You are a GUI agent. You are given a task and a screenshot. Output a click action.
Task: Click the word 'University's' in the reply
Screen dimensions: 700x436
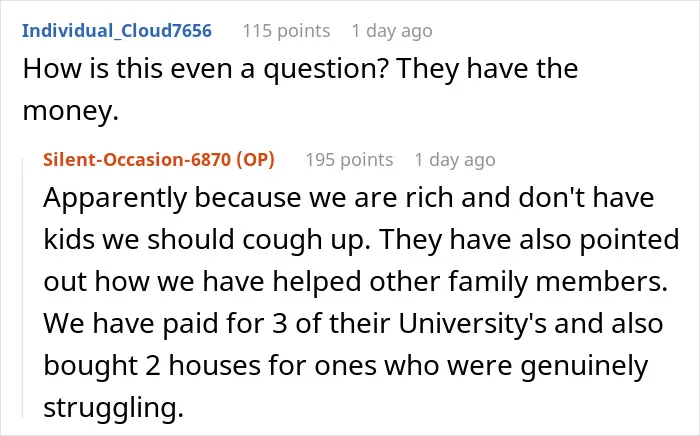pos(472,324)
